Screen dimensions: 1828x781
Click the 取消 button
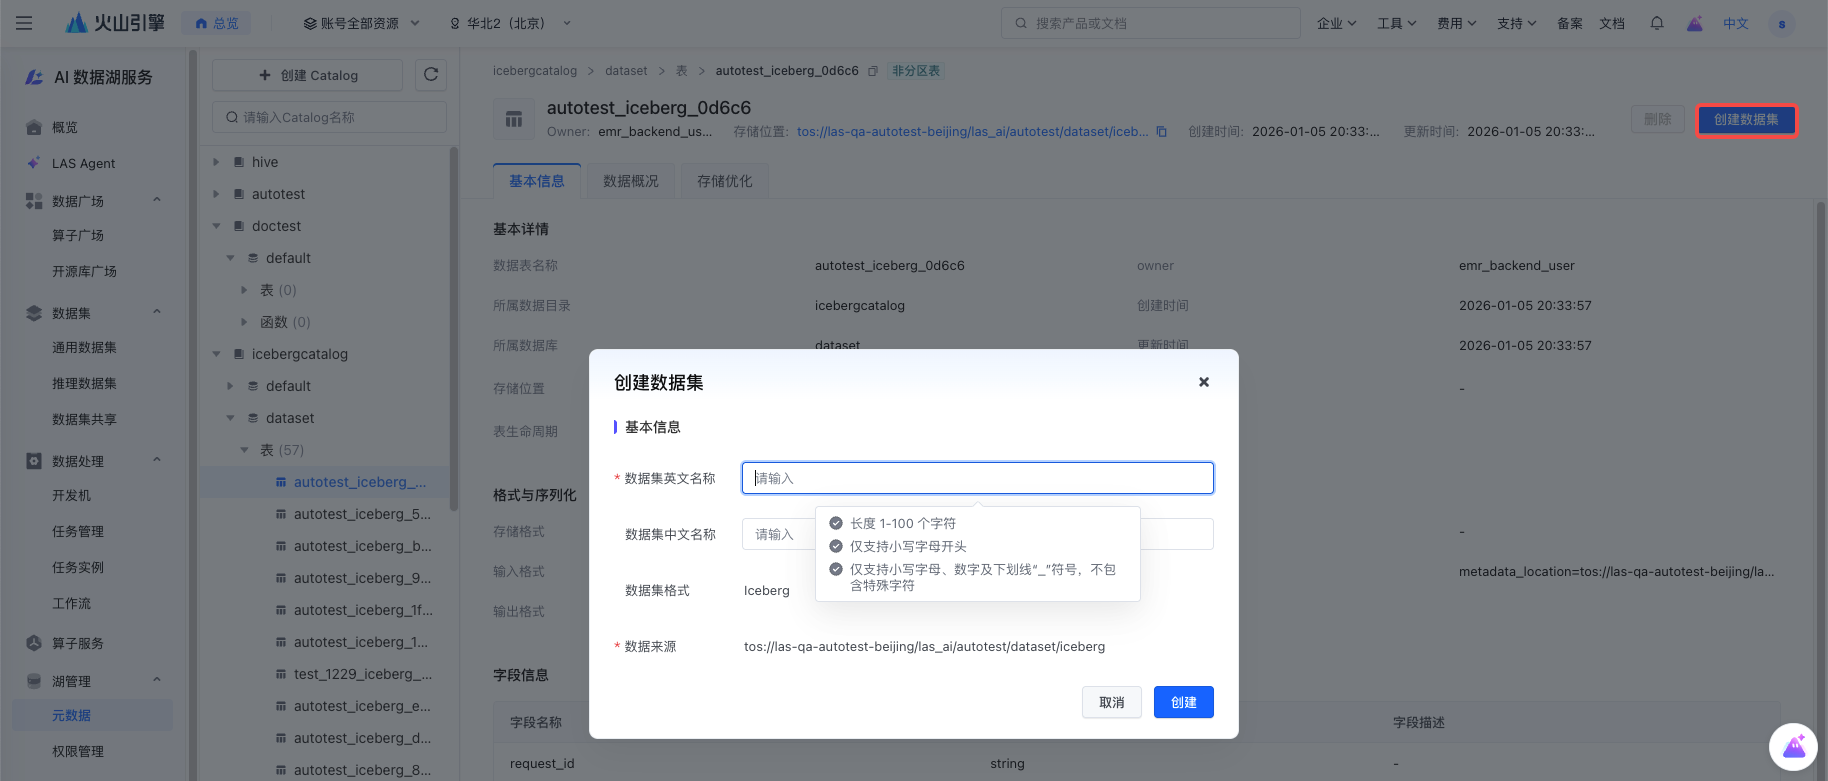[x=1111, y=702]
